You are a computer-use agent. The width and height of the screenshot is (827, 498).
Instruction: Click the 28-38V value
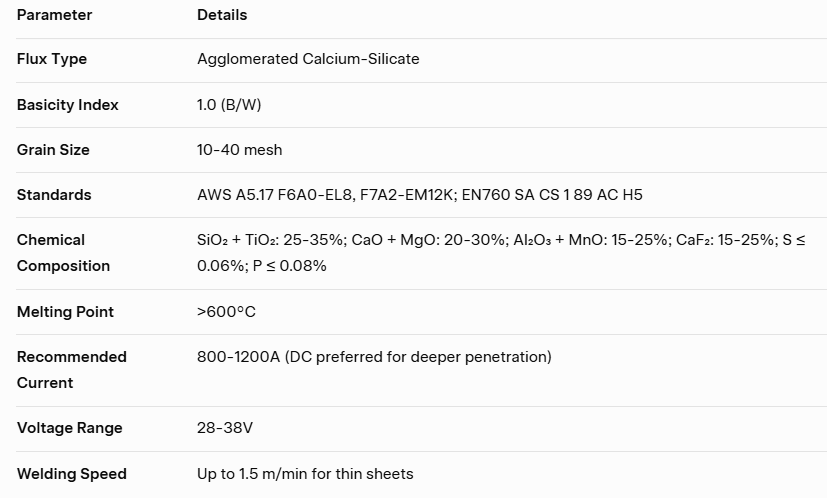pos(225,428)
